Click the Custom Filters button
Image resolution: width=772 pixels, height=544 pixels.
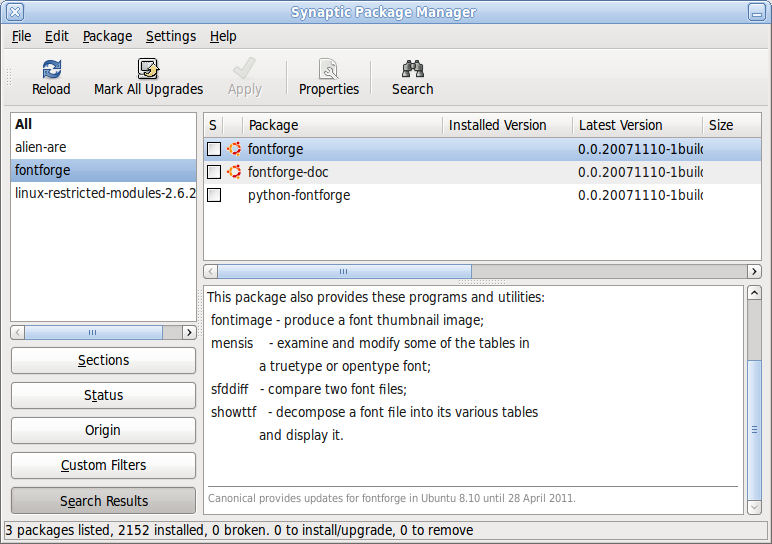(103, 465)
